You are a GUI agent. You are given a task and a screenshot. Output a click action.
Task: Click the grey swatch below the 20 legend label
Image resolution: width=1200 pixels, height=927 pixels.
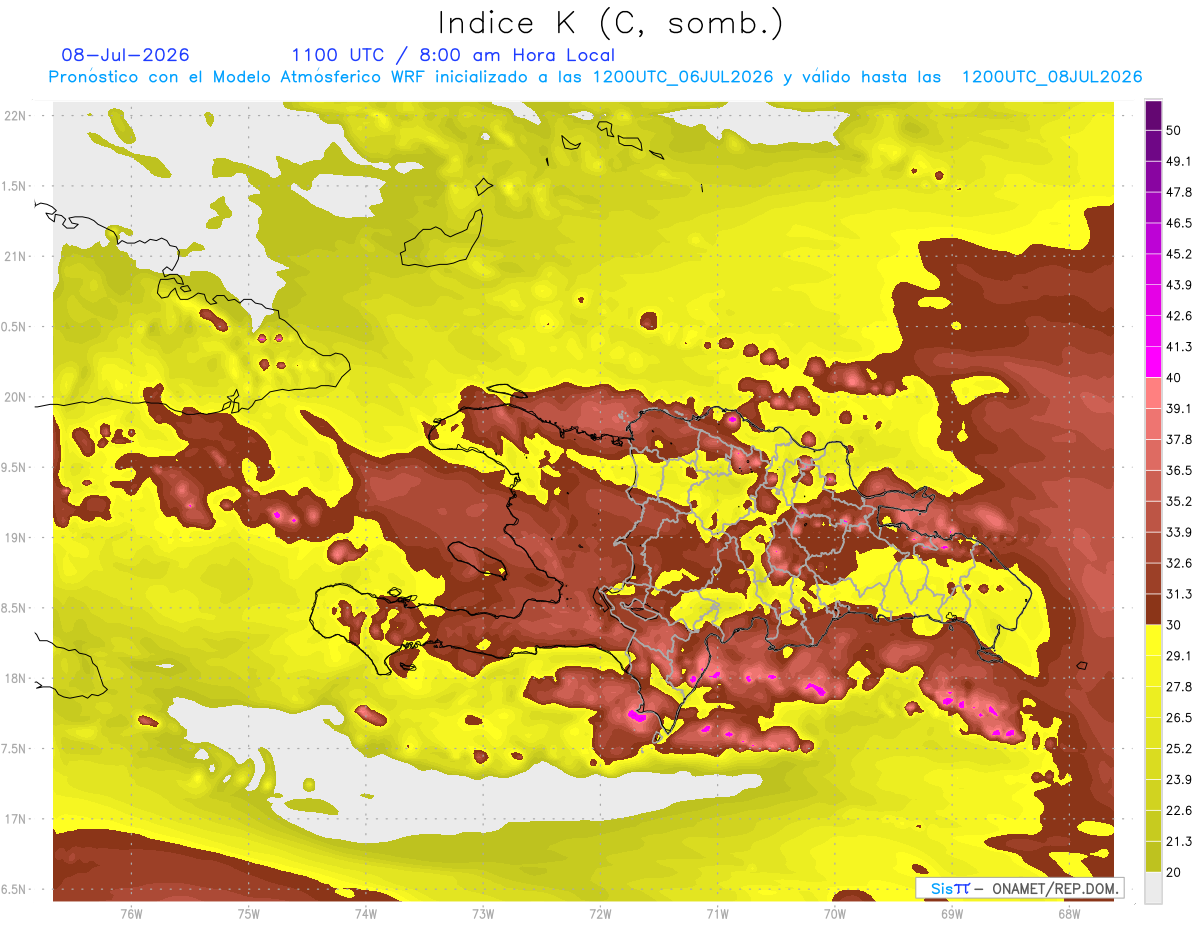click(1153, 887)
